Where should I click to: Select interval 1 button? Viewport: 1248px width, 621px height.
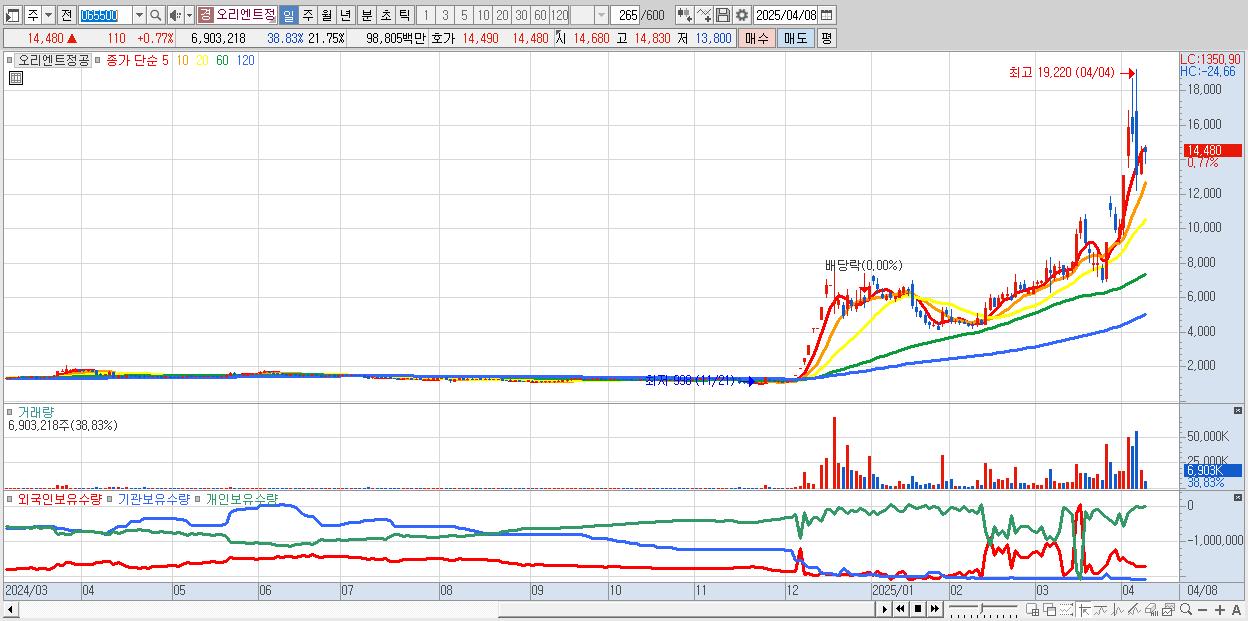[426, 15]
